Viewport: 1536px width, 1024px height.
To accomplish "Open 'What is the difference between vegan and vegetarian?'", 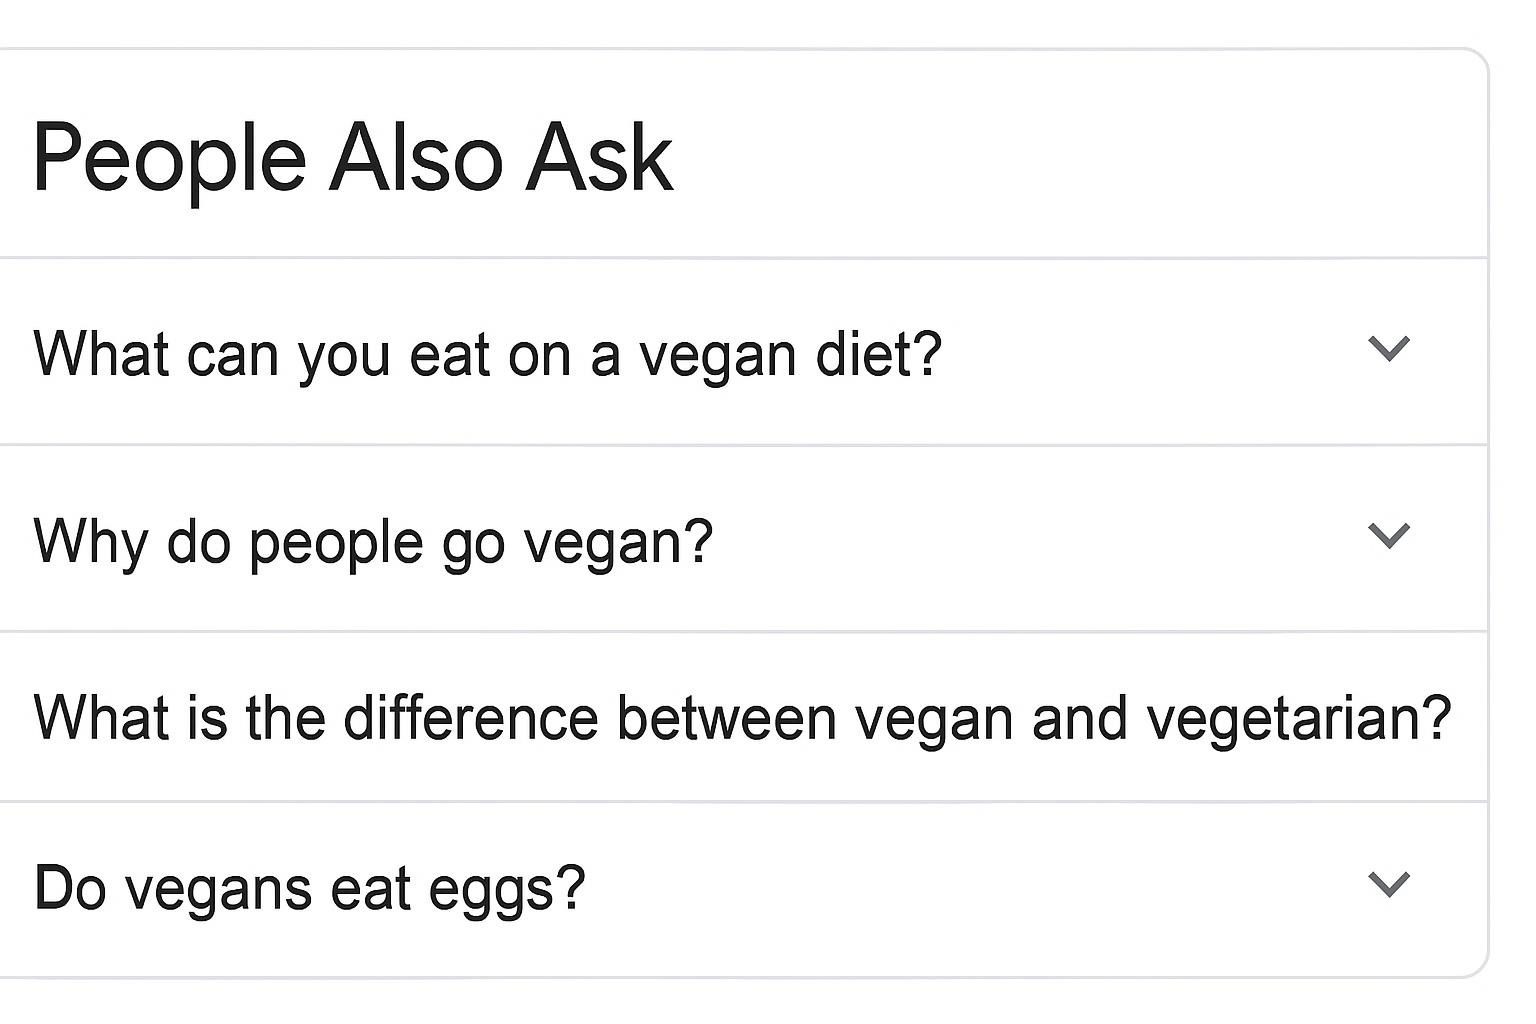I will pos(741,717).
